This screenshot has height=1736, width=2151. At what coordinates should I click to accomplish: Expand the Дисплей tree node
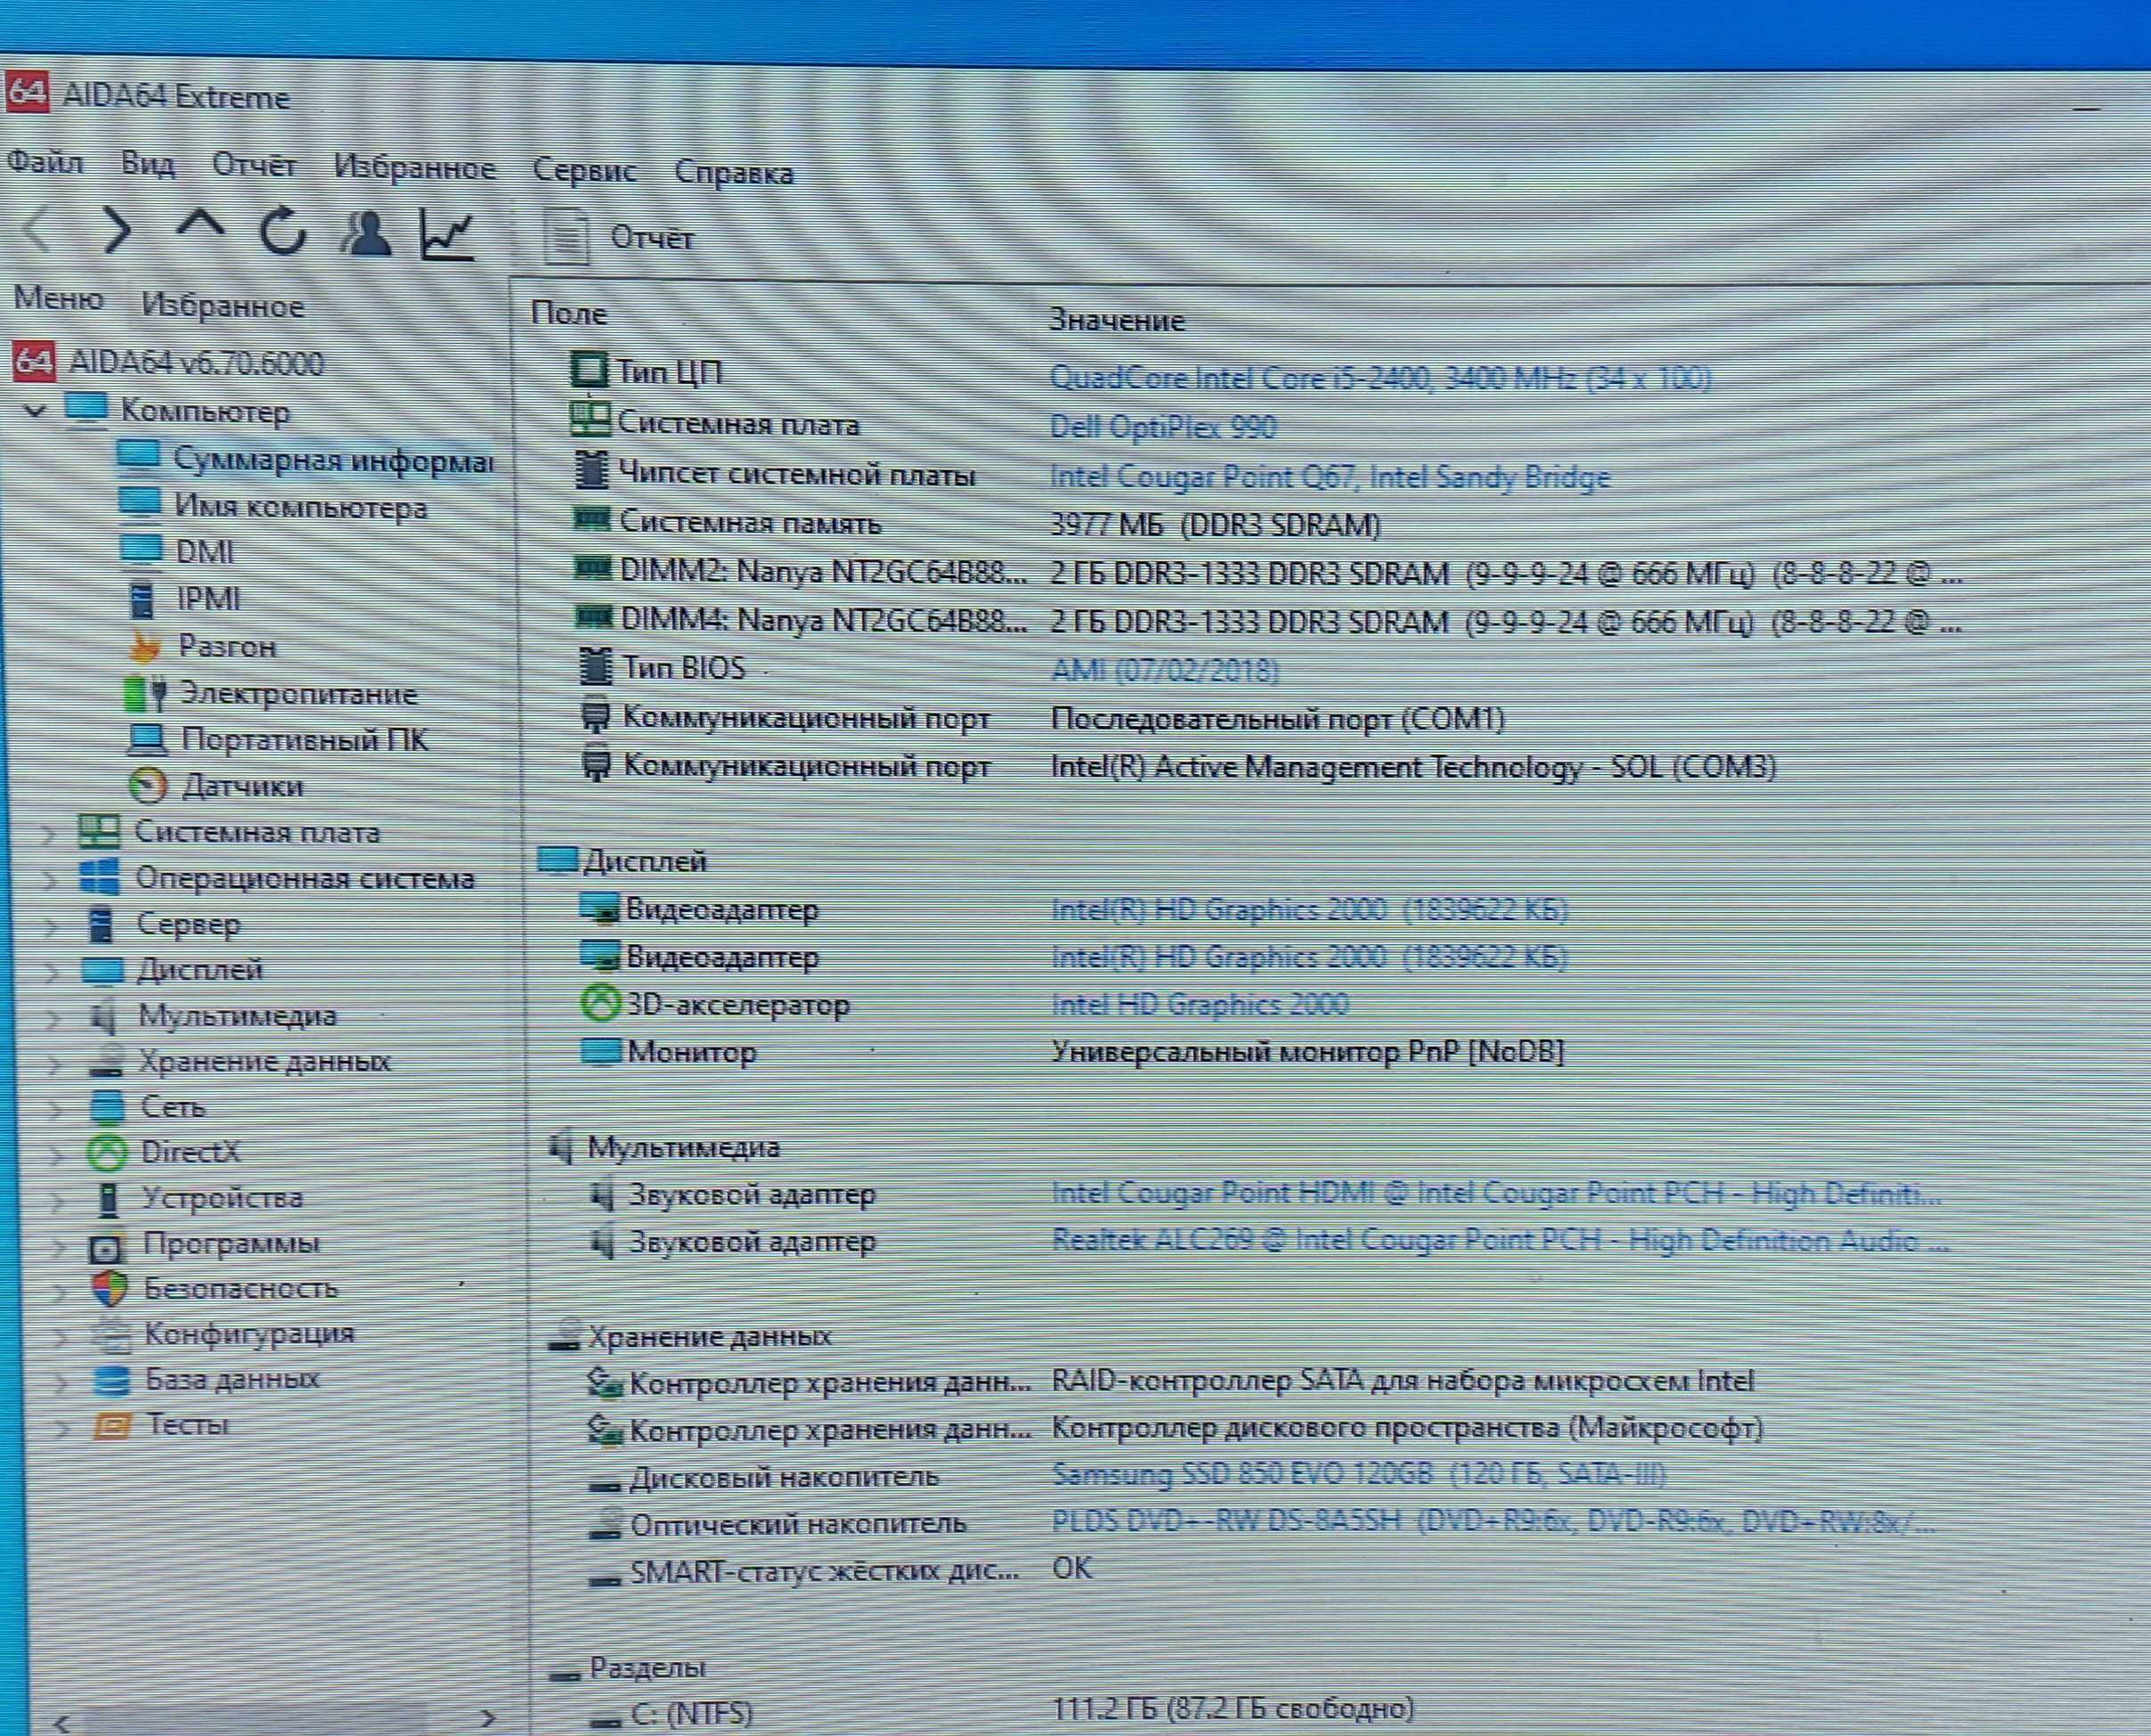pyautogui.click(x=52, y=971)
